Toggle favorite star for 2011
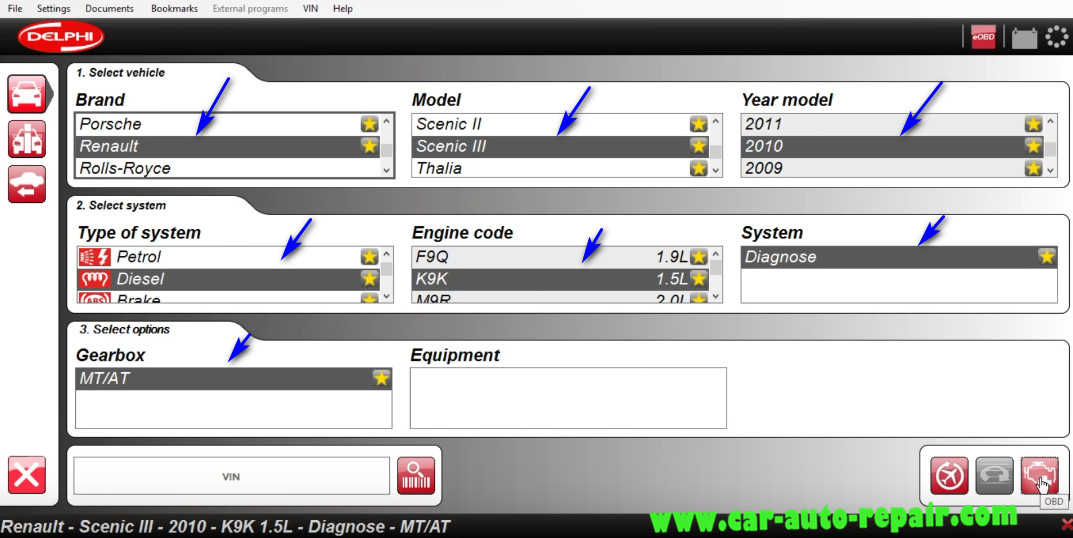 coord(1033,124)
